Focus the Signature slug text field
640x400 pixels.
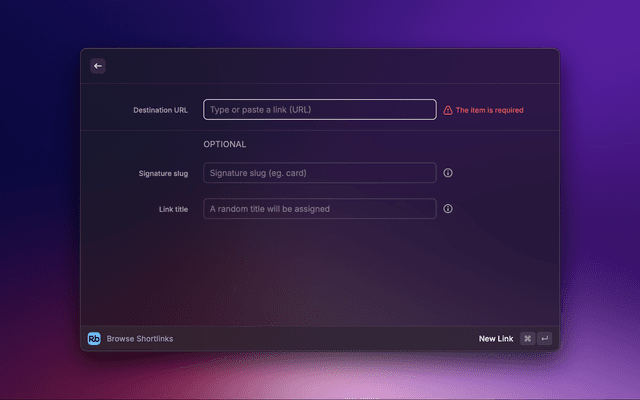tap(320, 173)
